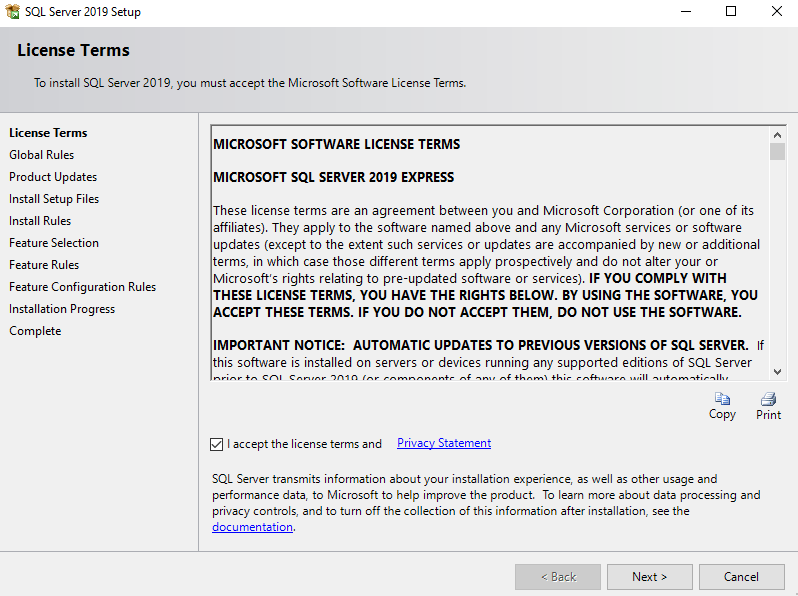Screen dimensions: 798x596
Task: Maximize the SQL Server Setup window
Action: pyautogui.click(x=731, y=11)
